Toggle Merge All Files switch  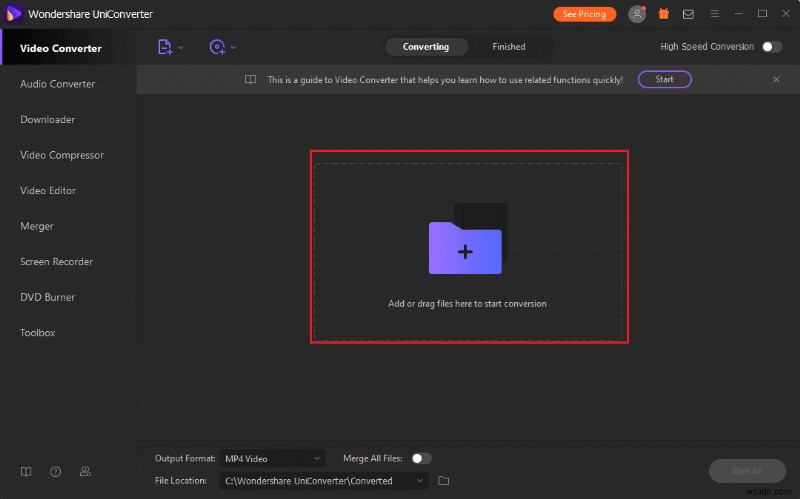421,458
